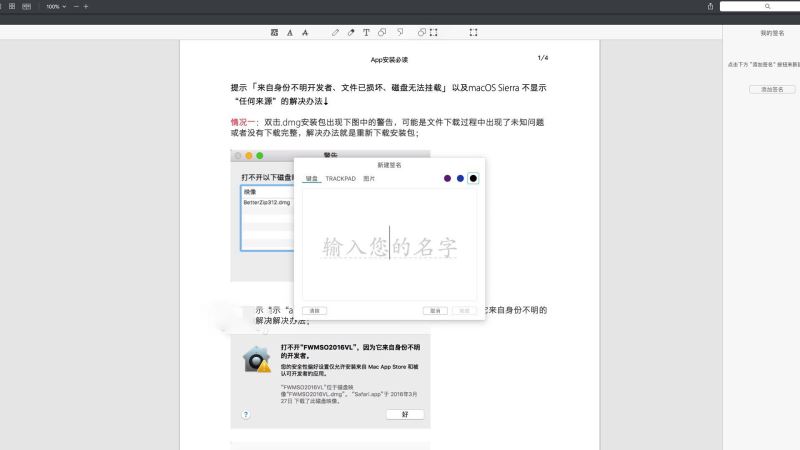This screenshot has height=450, width=800.
Task: Pick the blue signature color
Action: (x=460, y=178)
